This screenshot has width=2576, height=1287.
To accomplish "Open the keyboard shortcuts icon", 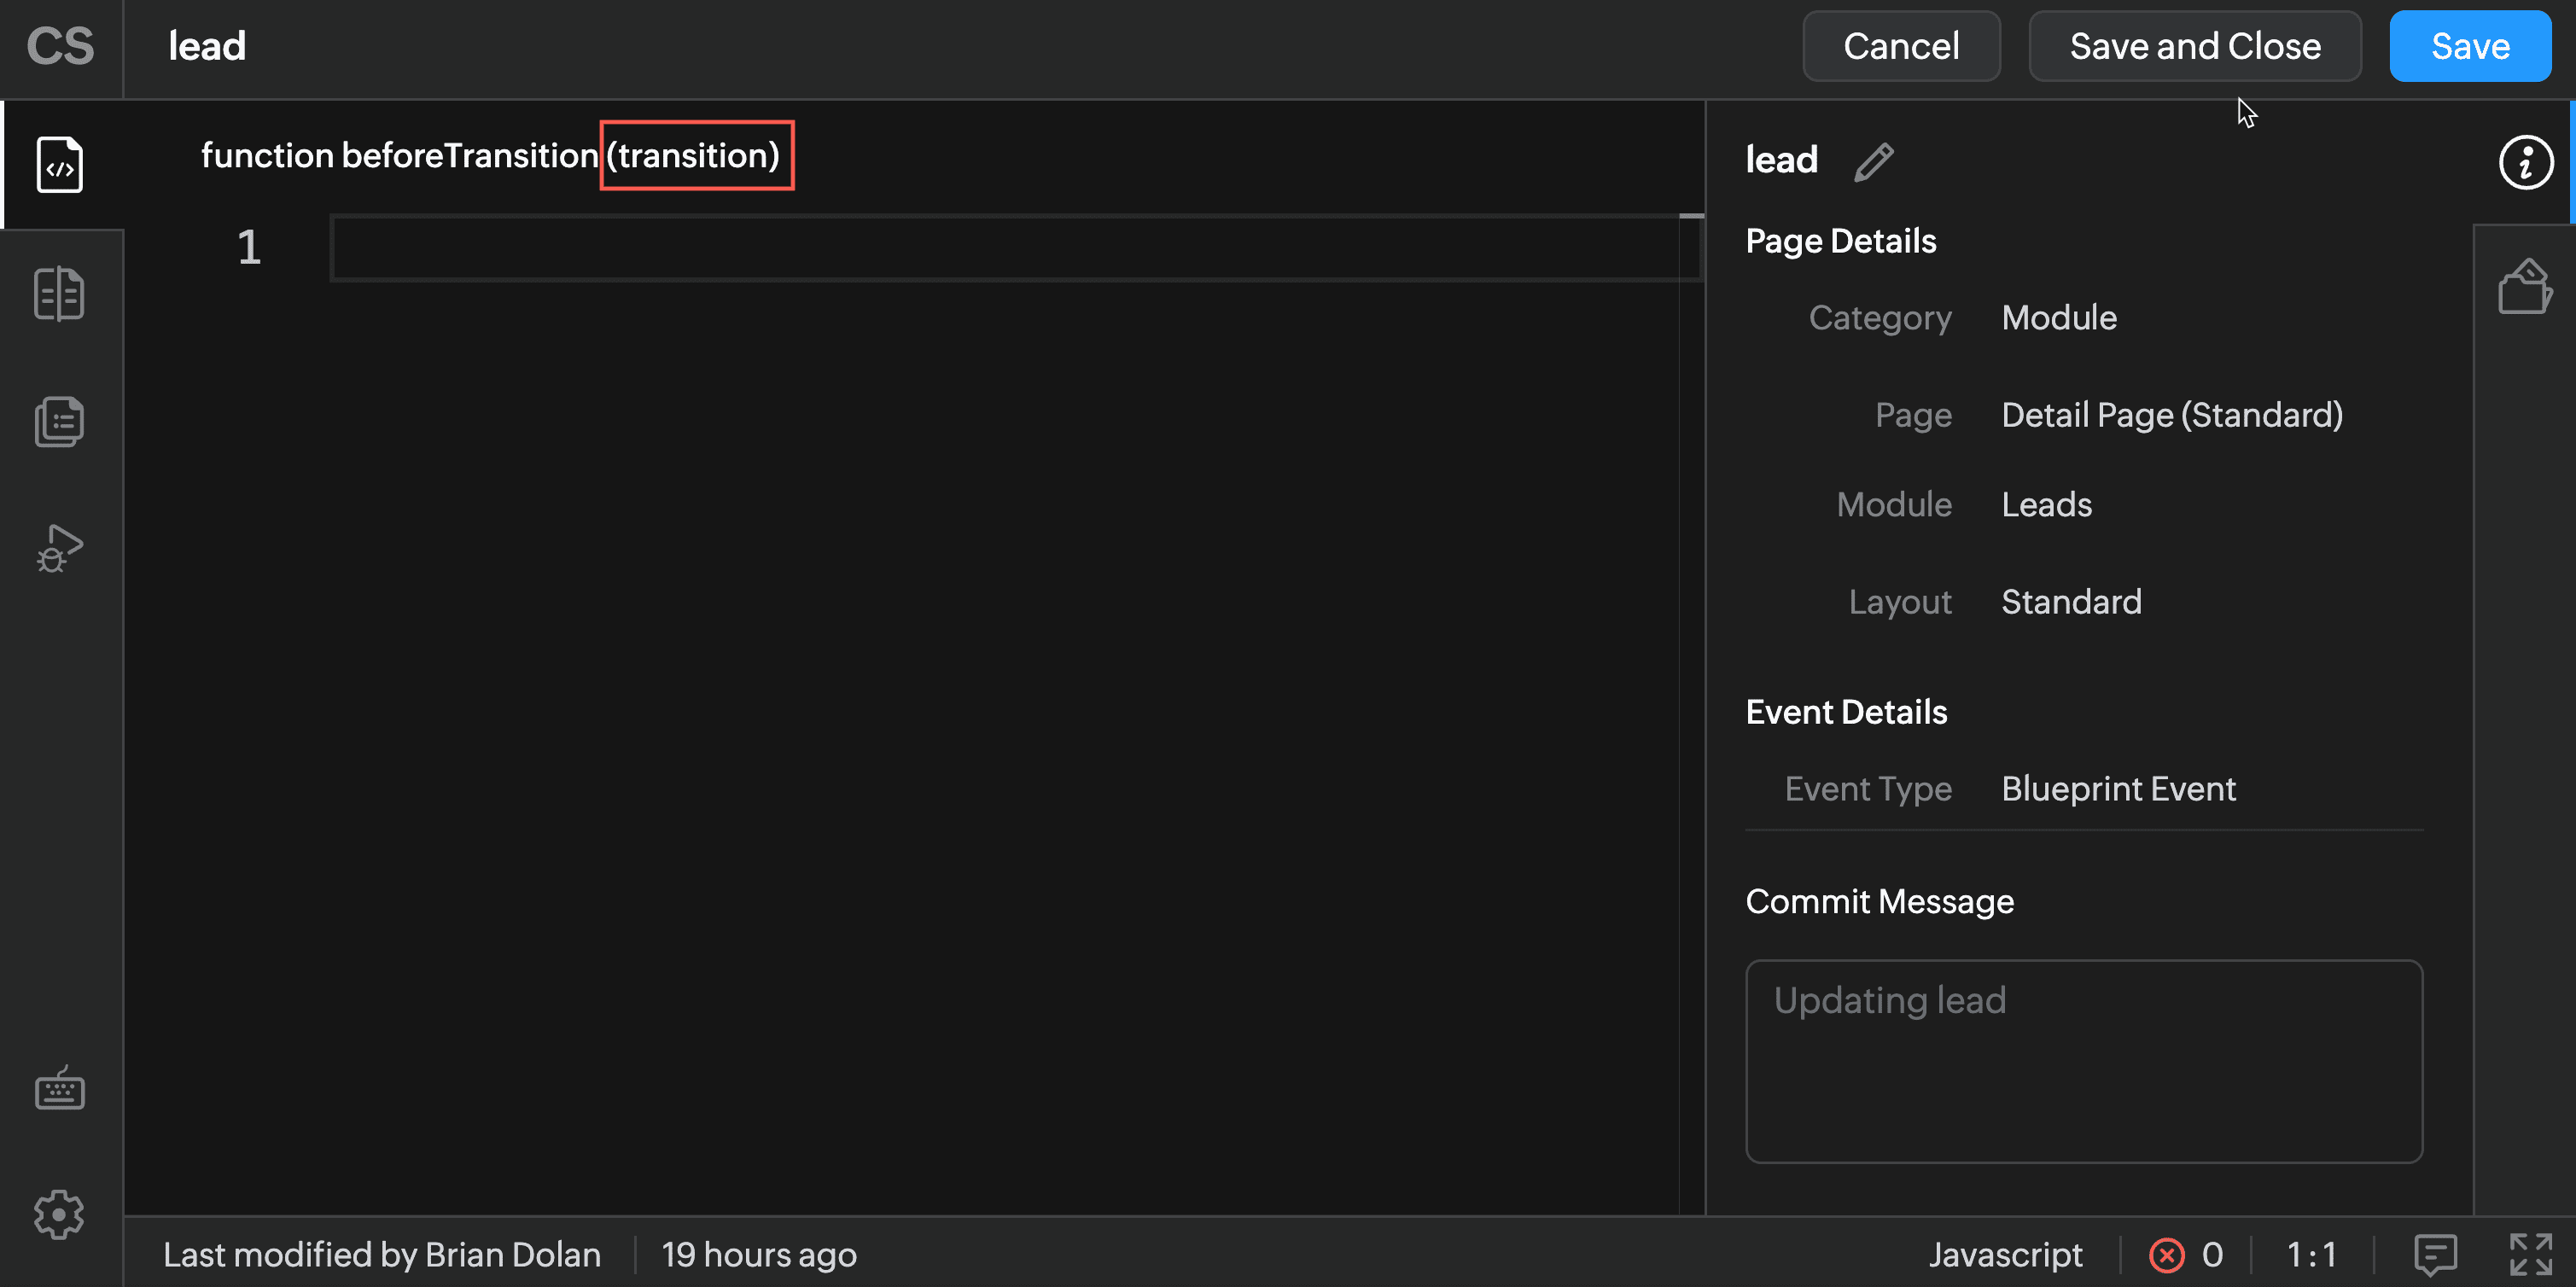I will 59,1088.
